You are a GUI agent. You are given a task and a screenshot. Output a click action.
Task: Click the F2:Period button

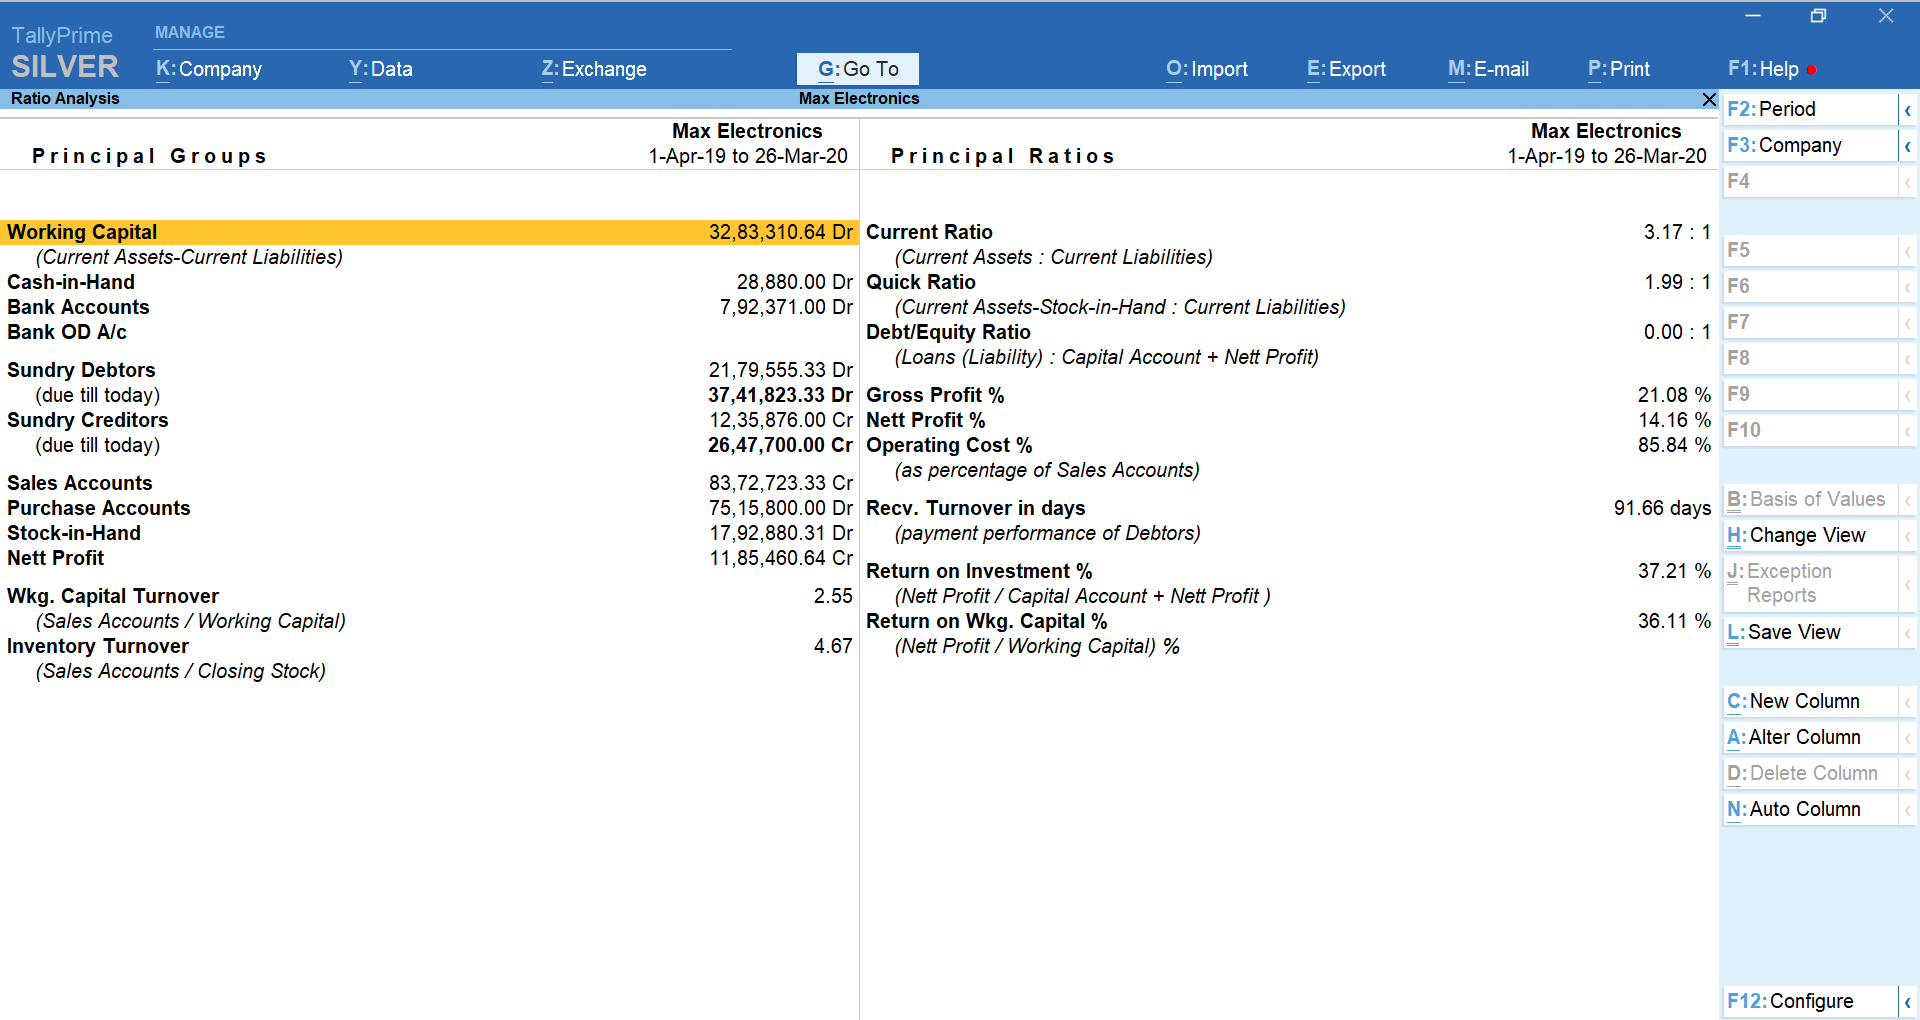point(1811,110)
